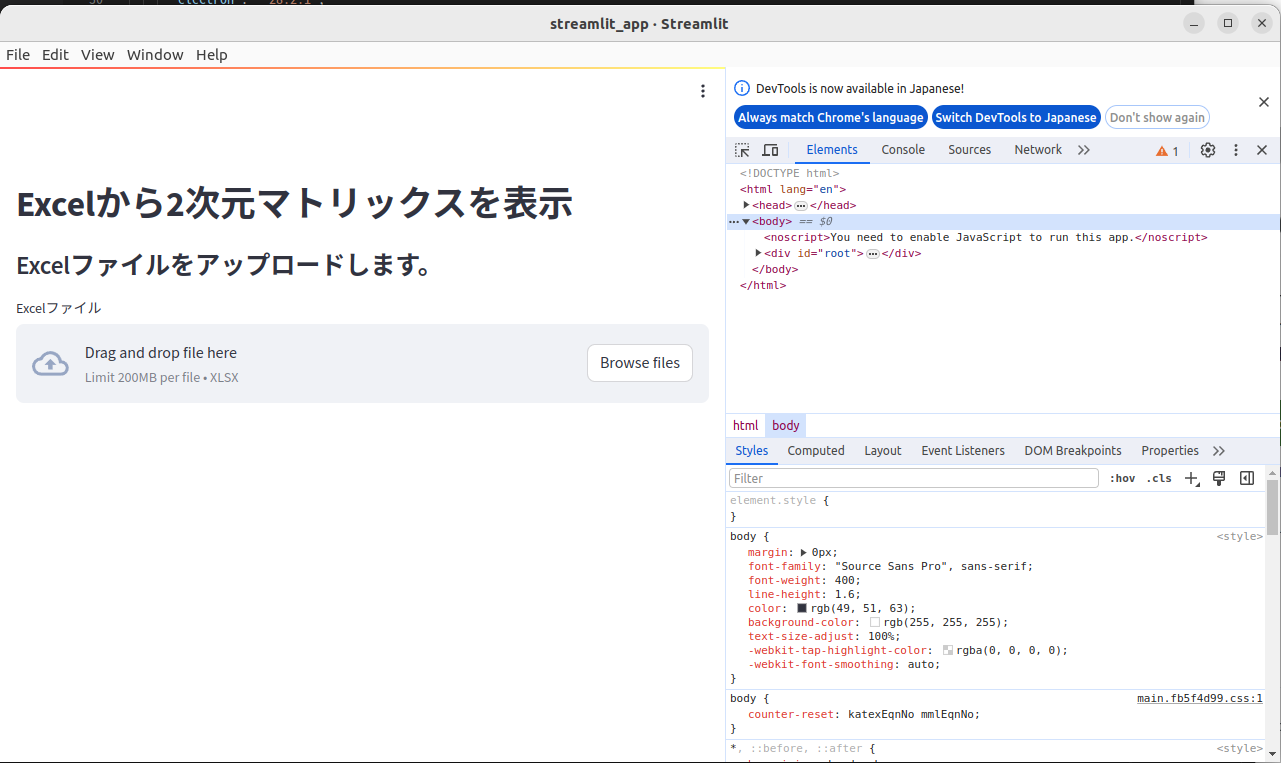Expand the margin shorthand property triangle
The image size is (1281, 763).
coord(804,552)
